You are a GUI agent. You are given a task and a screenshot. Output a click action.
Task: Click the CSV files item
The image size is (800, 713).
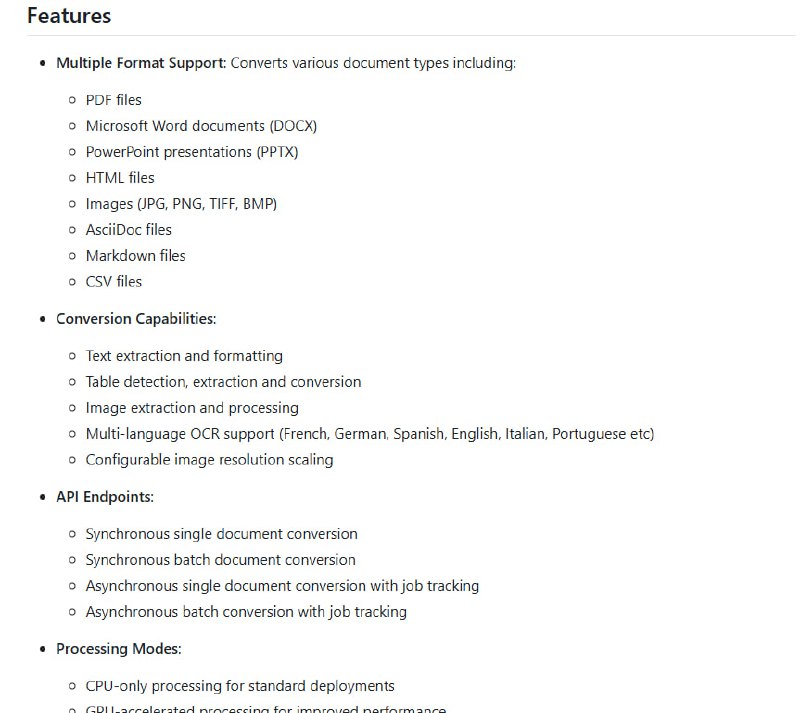tap(114, 282)
